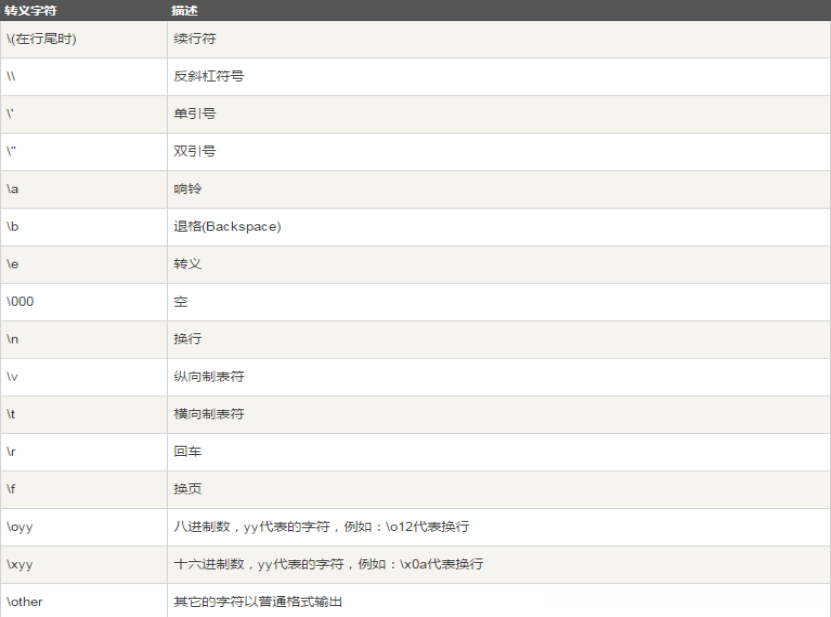Click the '纵向制表符' description
Viewport: 831px width, 617px height.
209,376
